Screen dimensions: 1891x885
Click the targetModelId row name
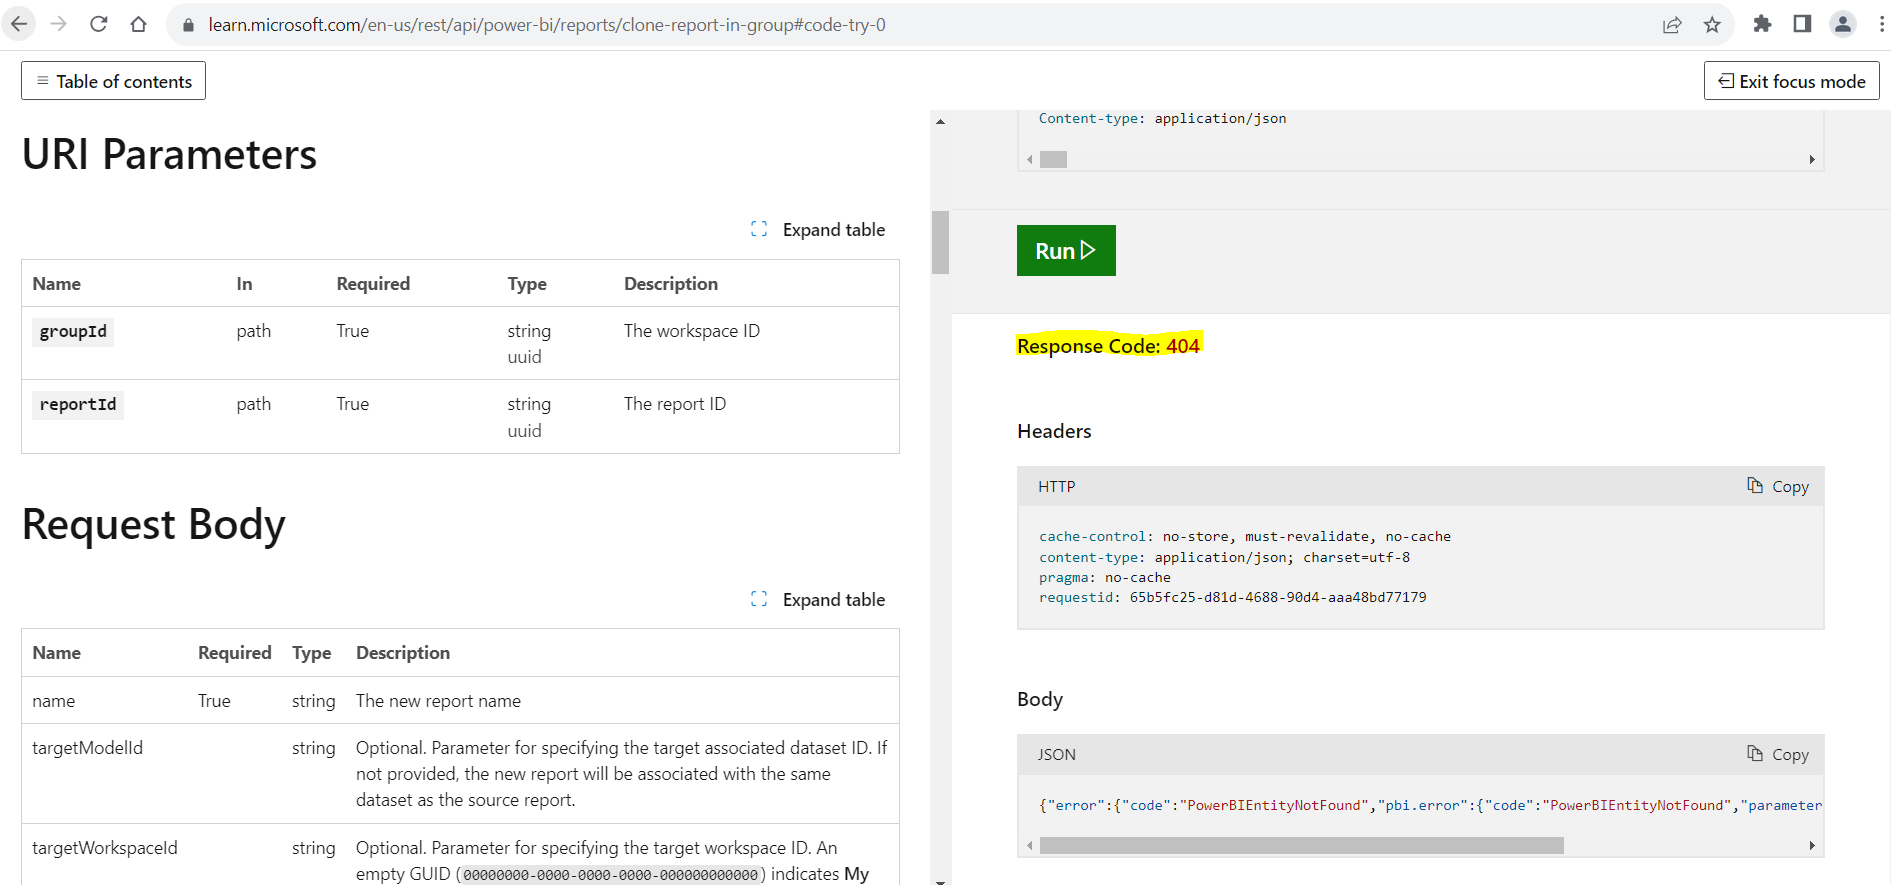point(87,747)
